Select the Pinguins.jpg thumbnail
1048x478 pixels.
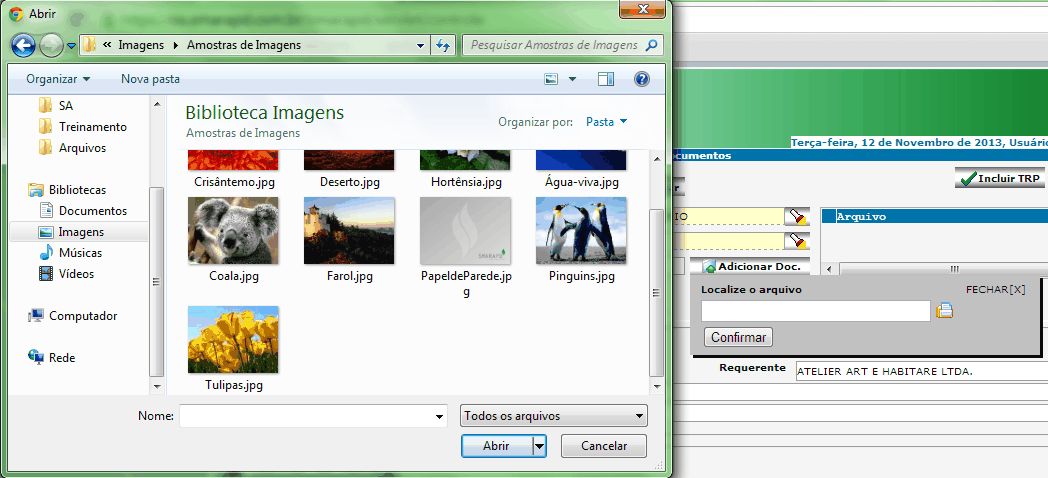[x=581, y=231]
